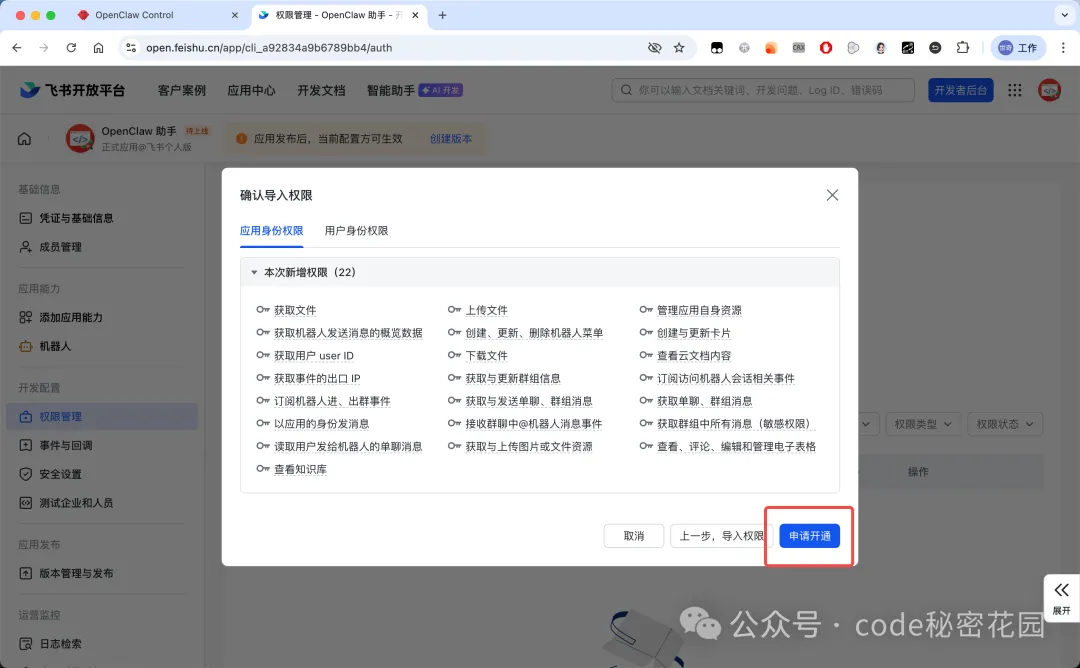Click the 展开 panel expander

click(1061, 598)
